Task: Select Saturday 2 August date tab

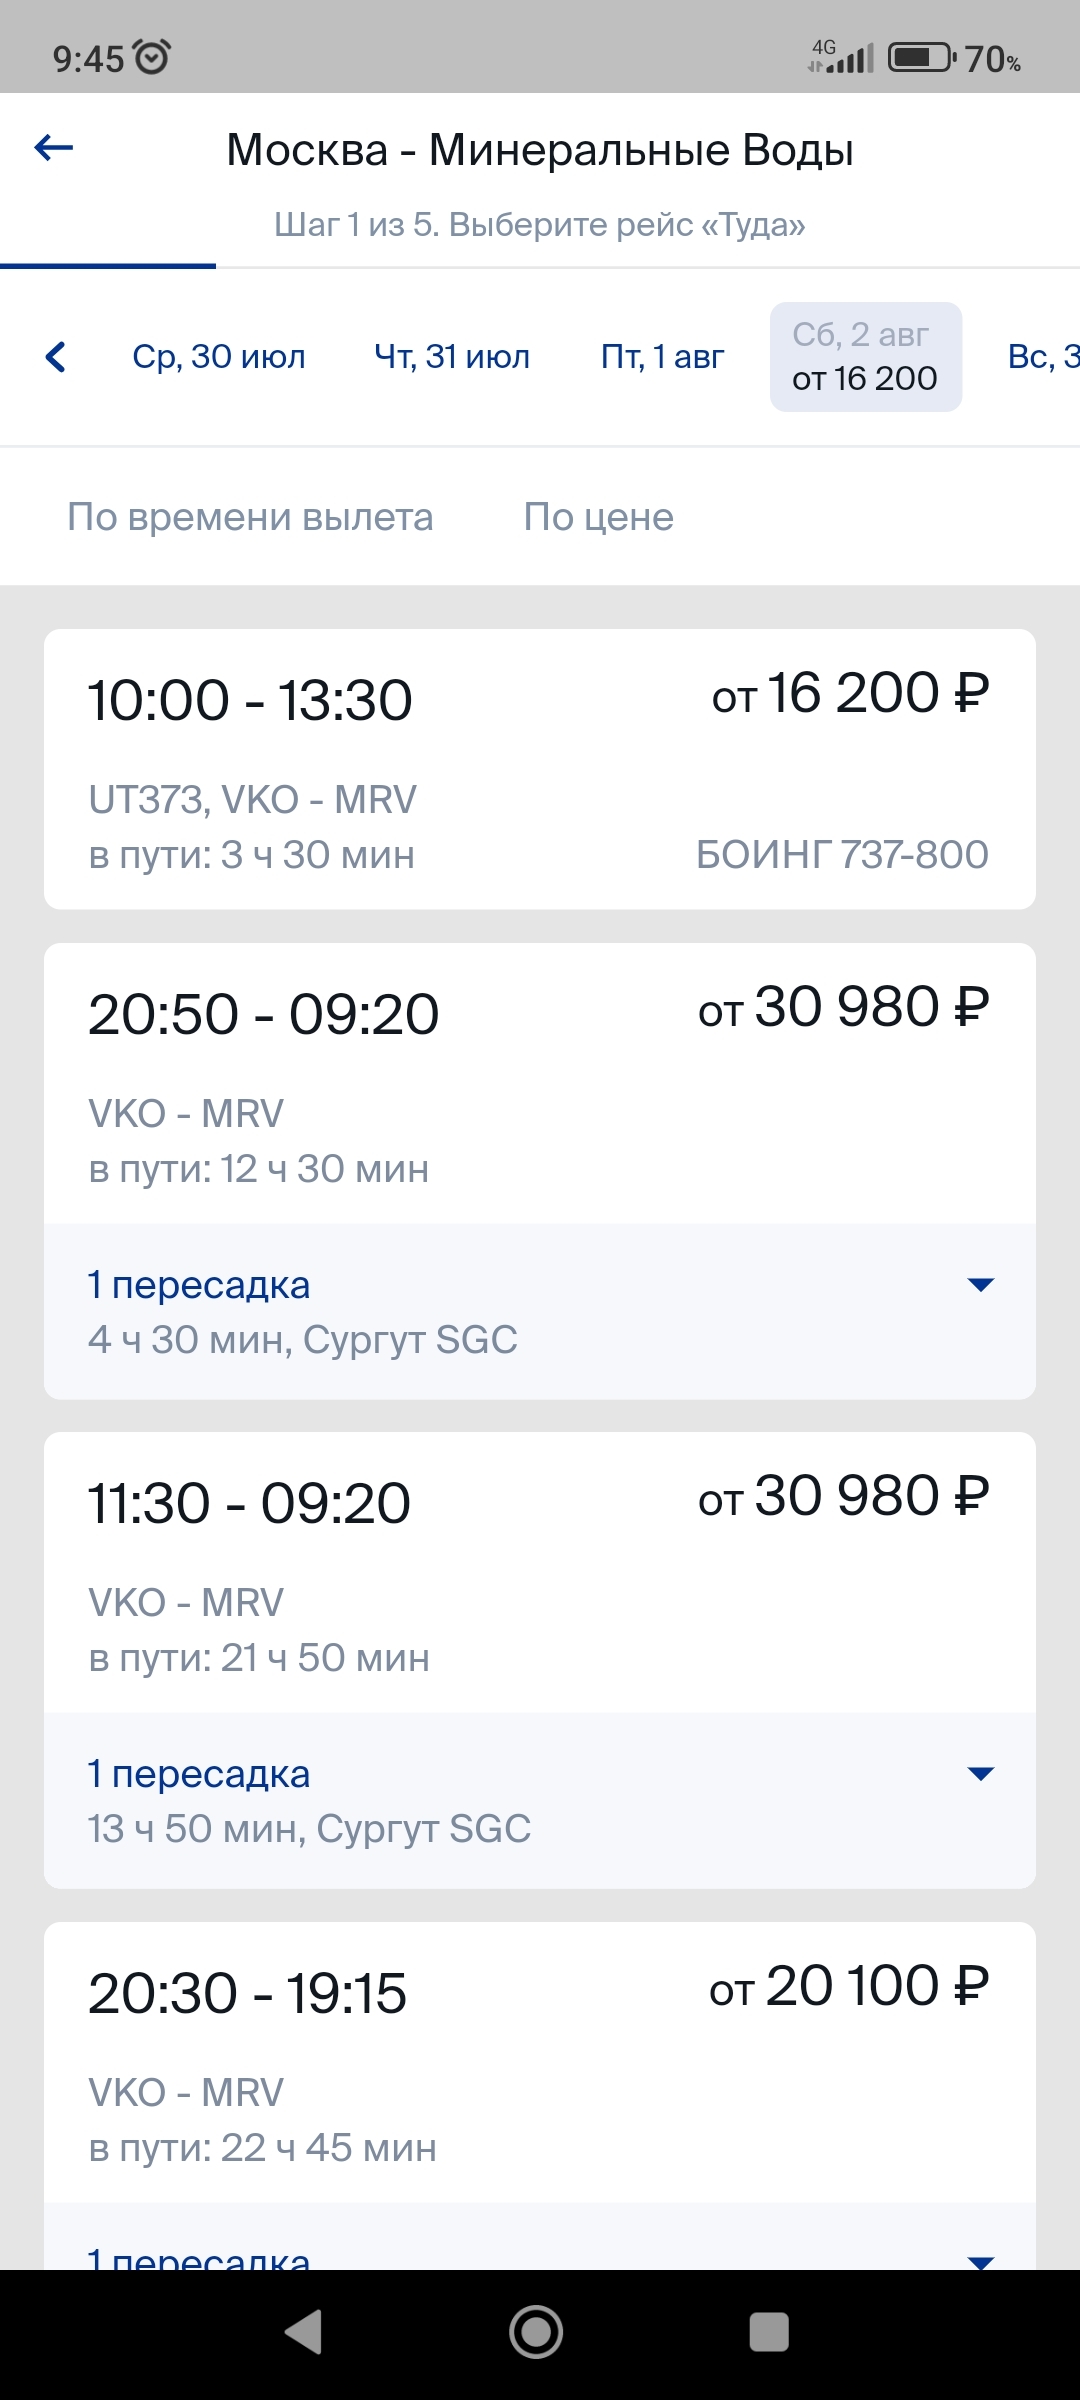Action: tap(865, 357)
